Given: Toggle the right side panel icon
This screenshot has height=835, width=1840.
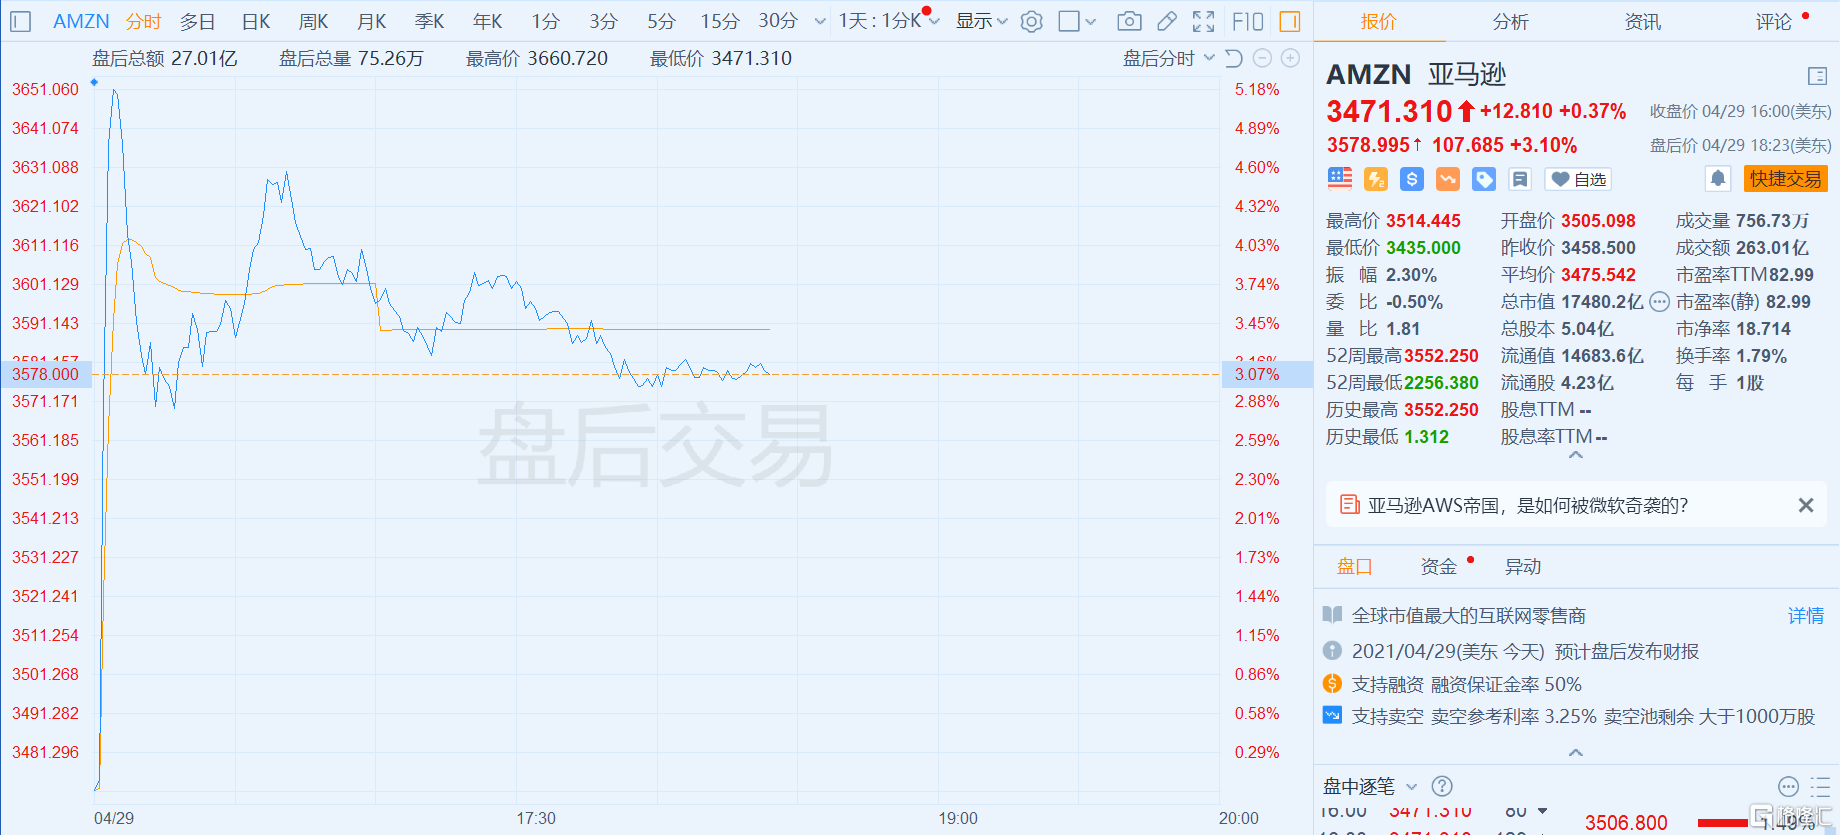Looking at the screenshot, I should pos(1290,21).
